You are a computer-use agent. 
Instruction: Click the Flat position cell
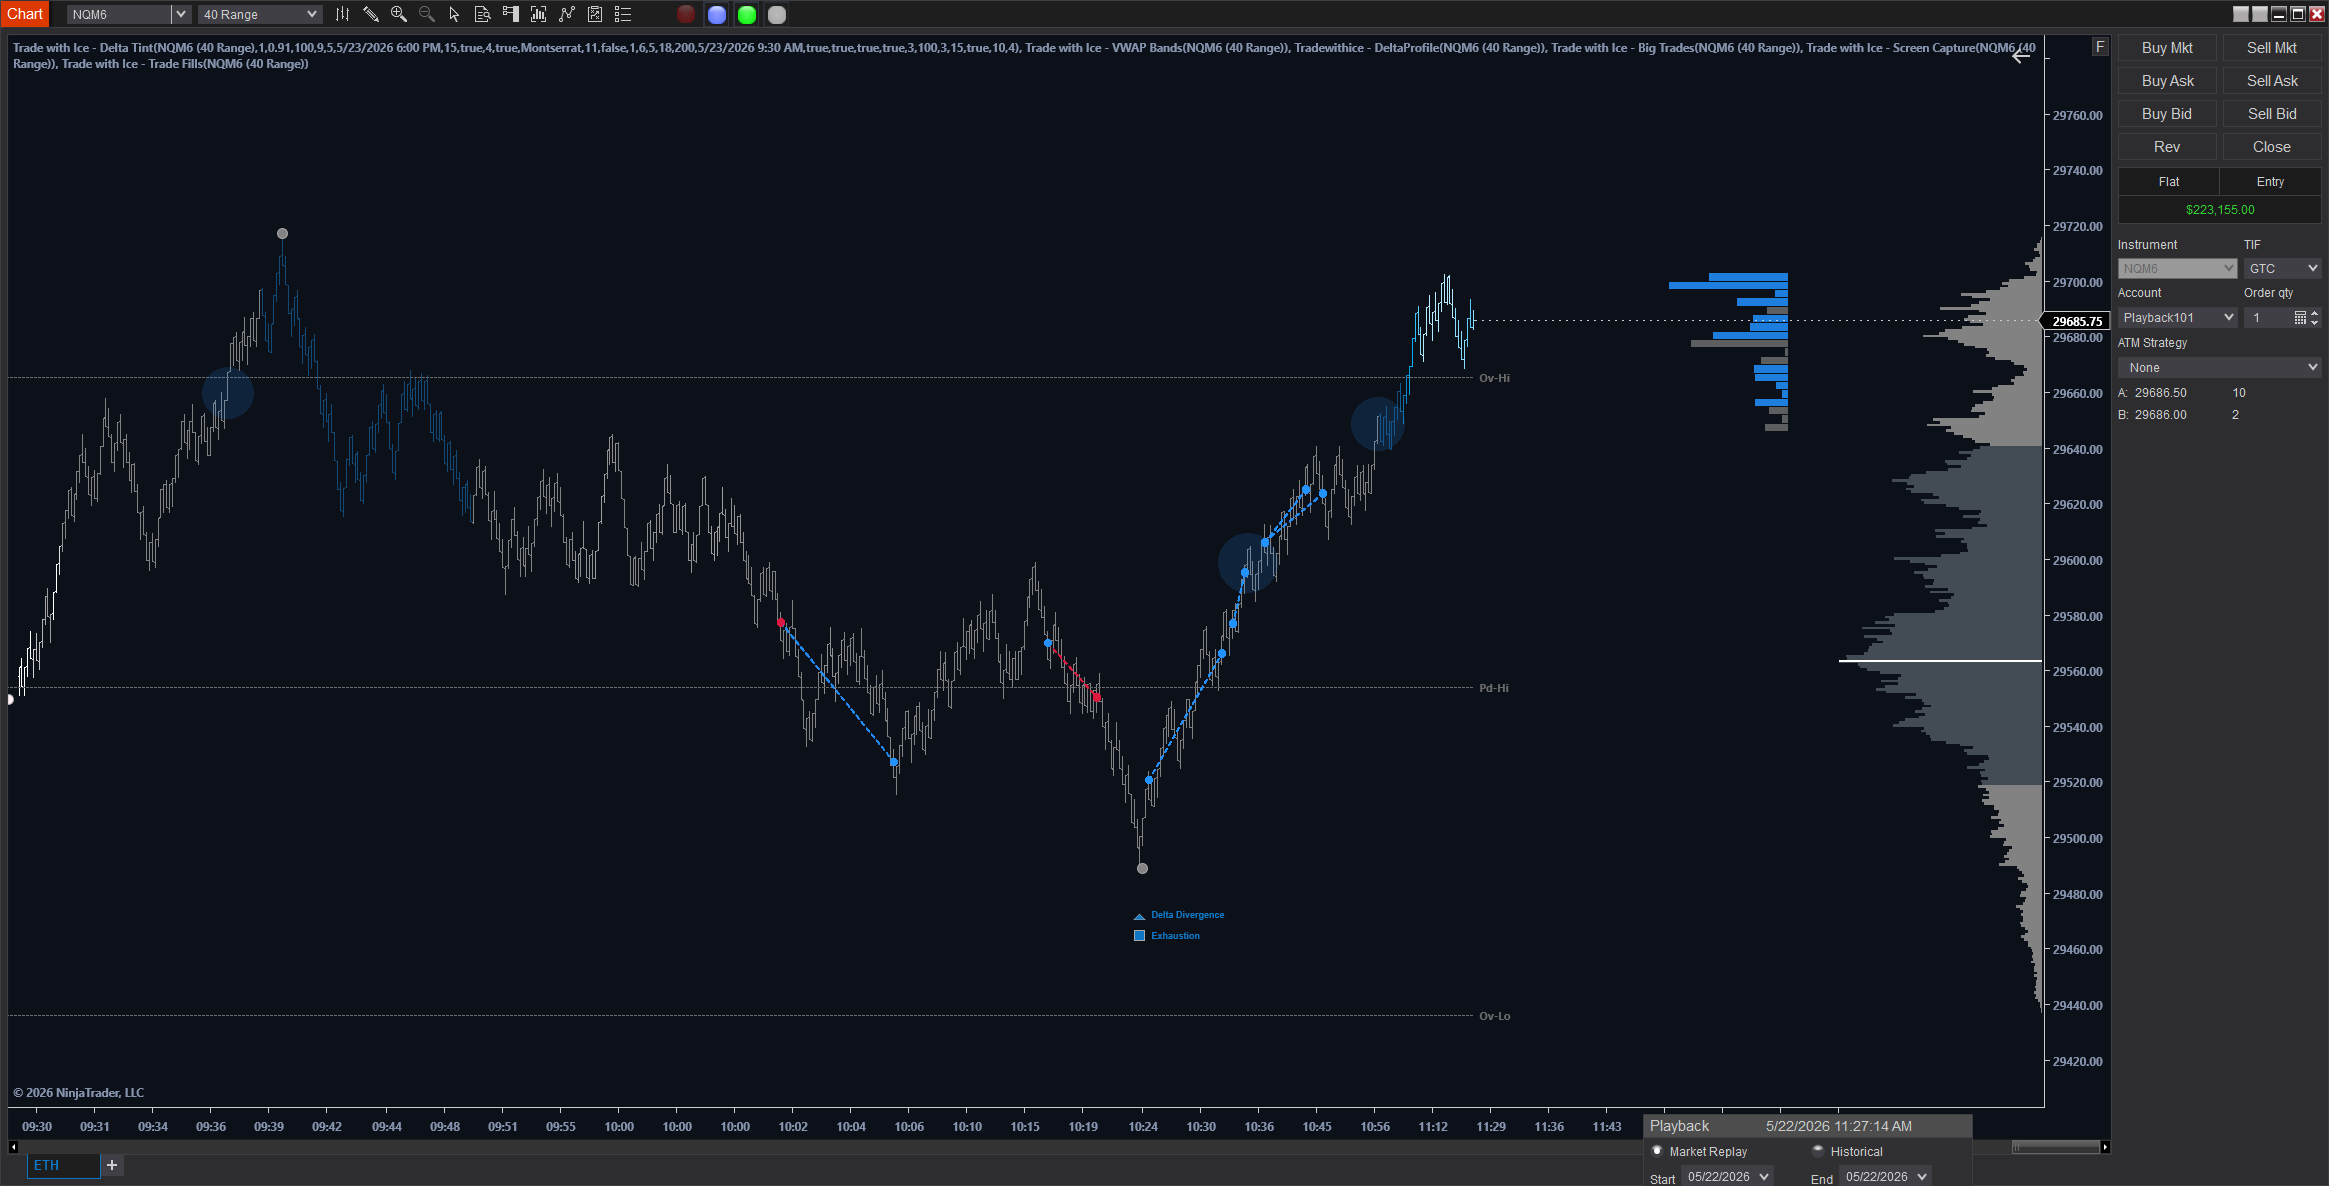tap(2168, 182)
